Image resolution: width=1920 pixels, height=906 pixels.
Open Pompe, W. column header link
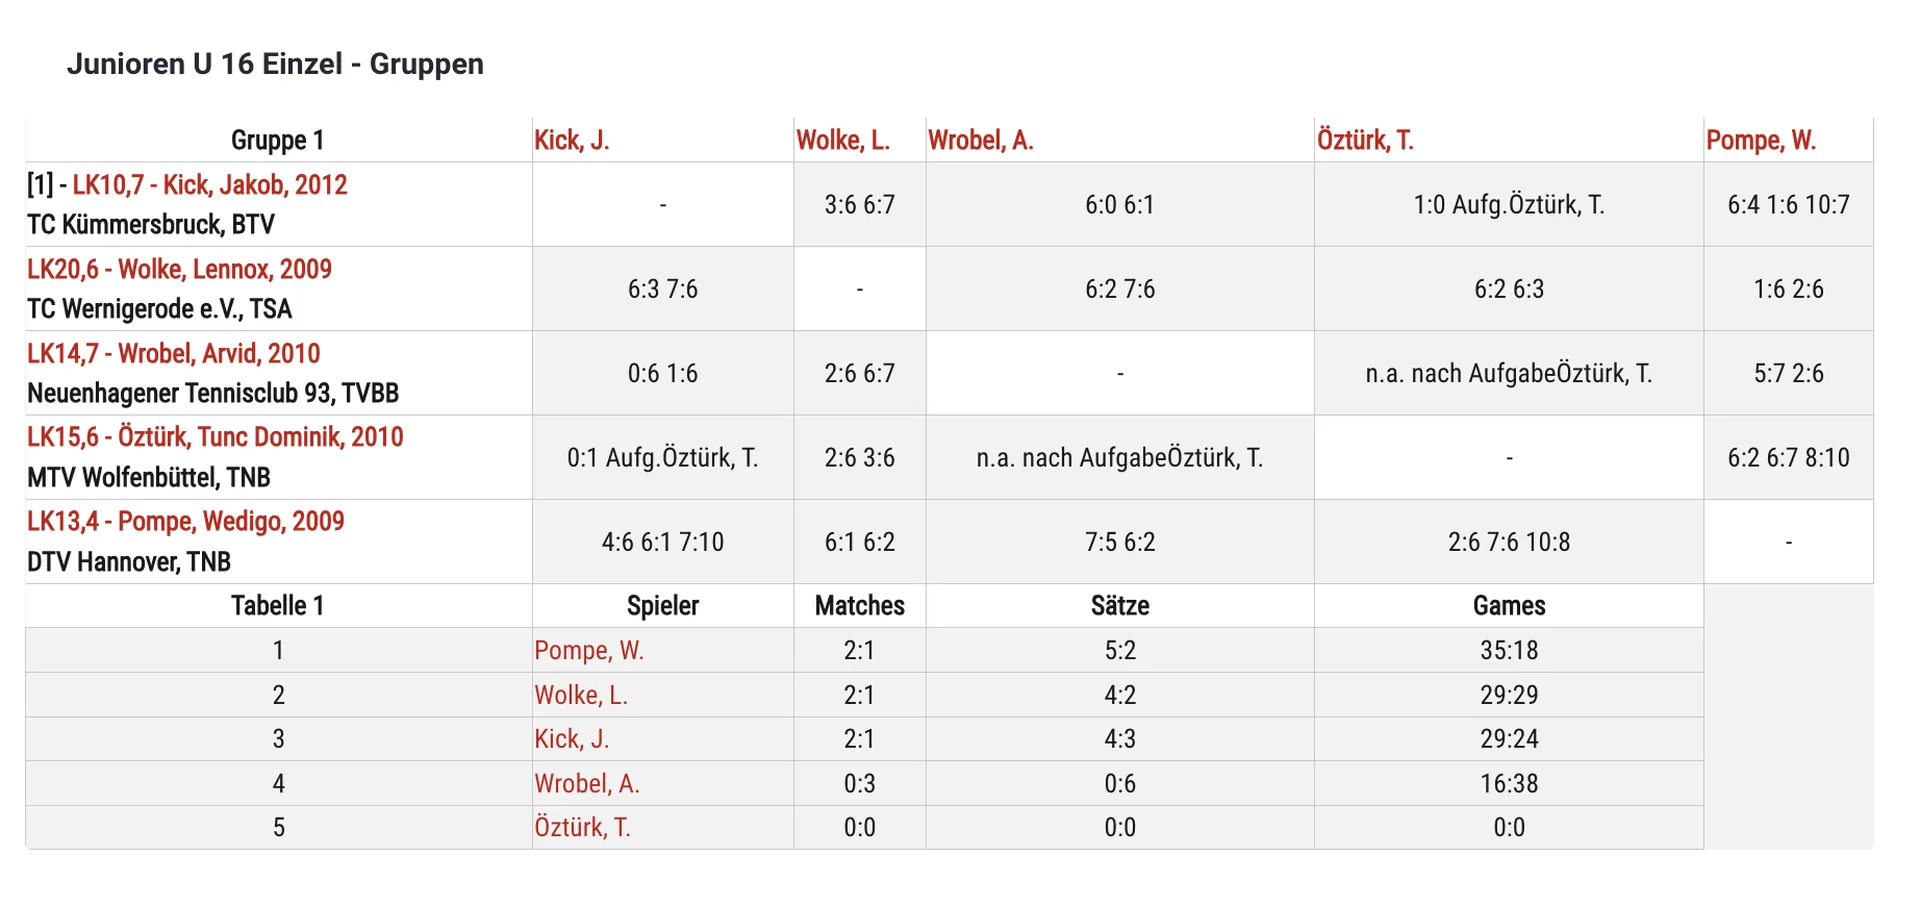pos(1761,140)
